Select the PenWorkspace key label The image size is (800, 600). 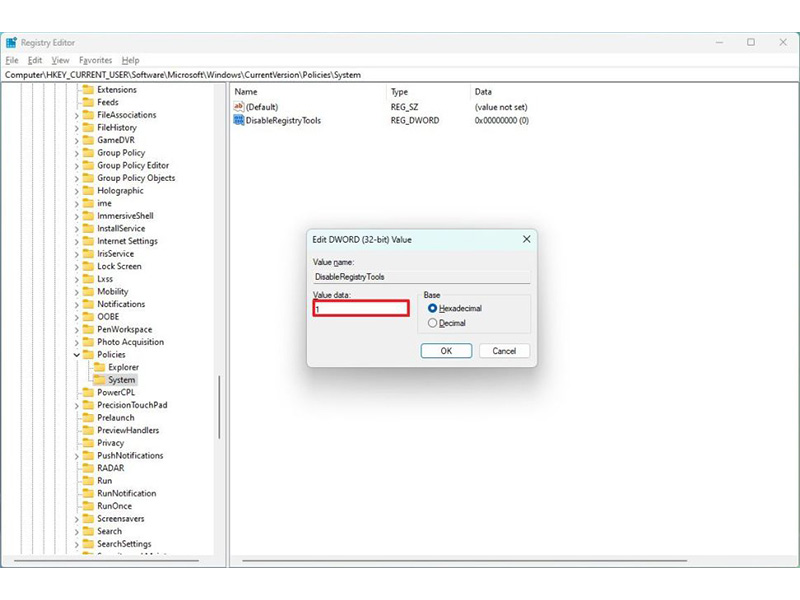pyautogui.click(x=124, y=329)
